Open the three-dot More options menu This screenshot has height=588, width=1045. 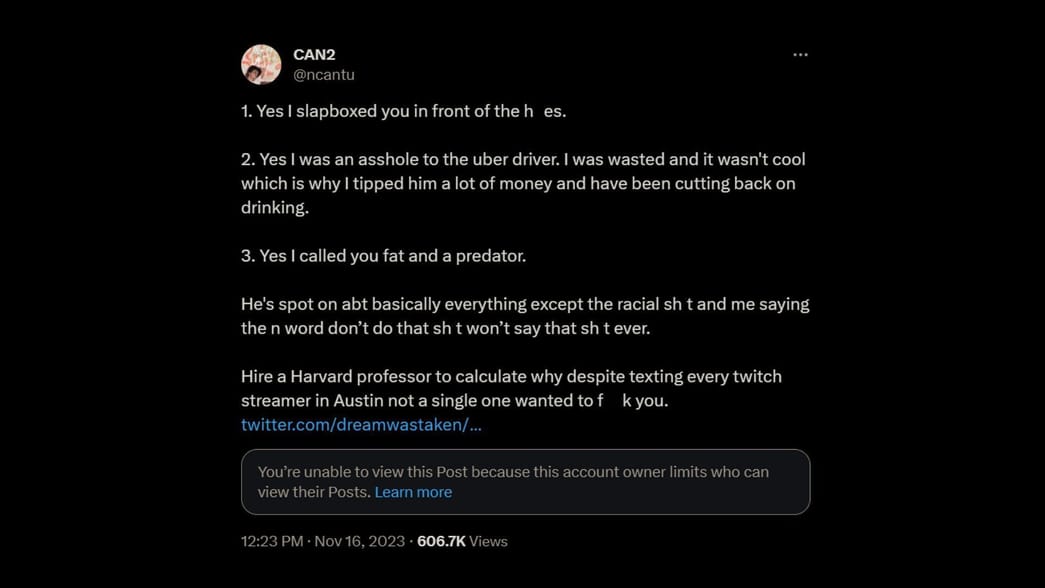pyautogui.click(x=800, y=55)
